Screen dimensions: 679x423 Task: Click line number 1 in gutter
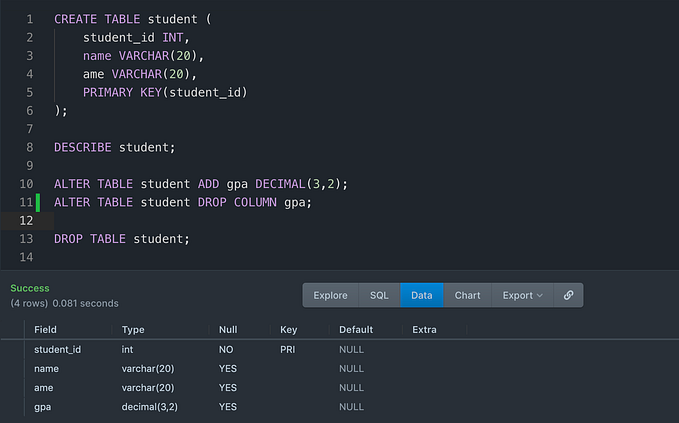point(29,19)
